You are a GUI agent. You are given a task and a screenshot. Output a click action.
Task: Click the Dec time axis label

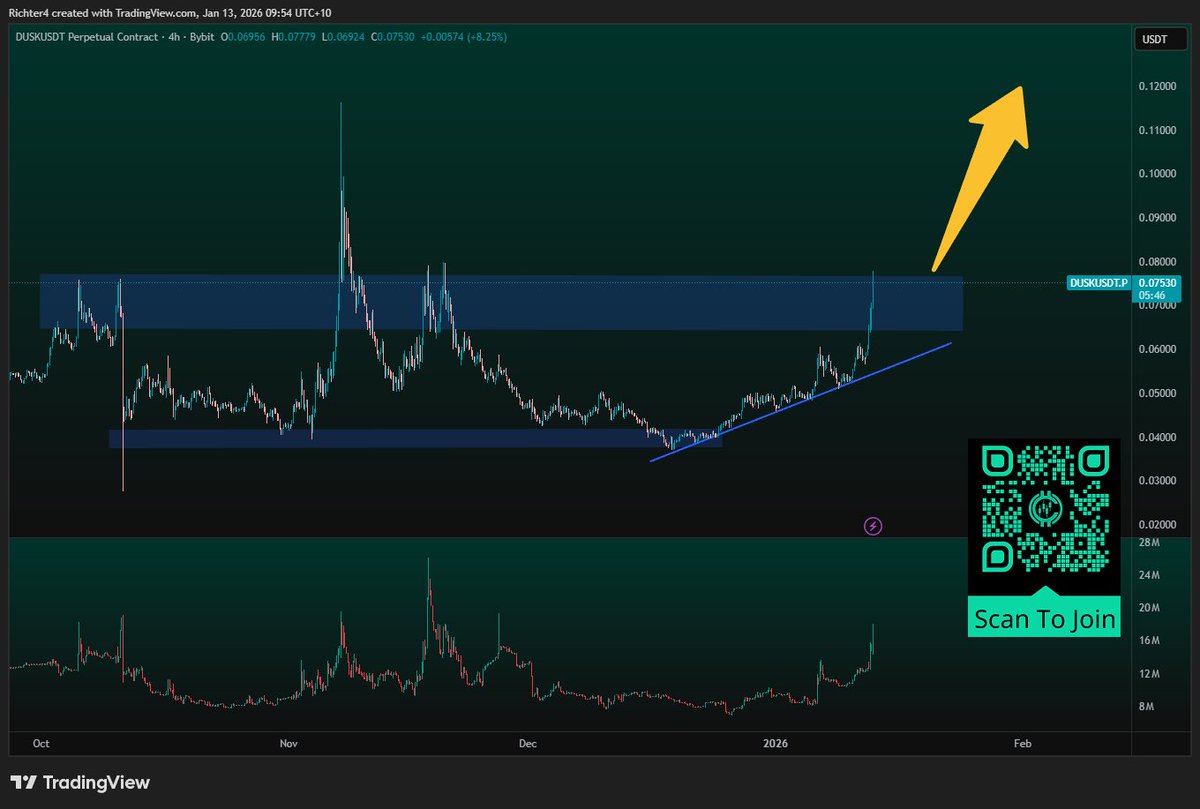click(529, 744)
